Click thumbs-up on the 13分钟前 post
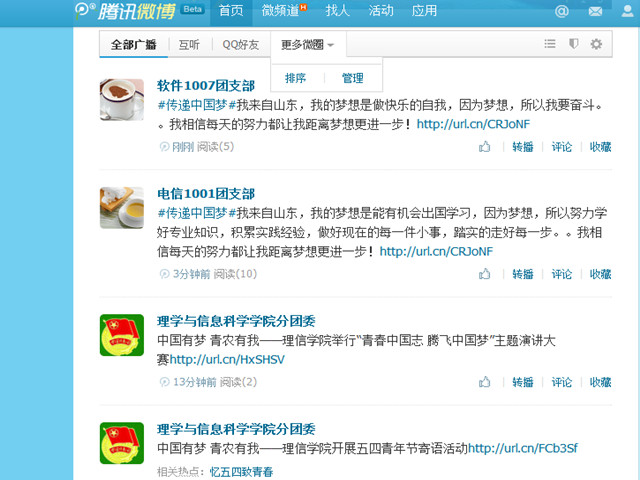640x480 pixels. (484, 382)
